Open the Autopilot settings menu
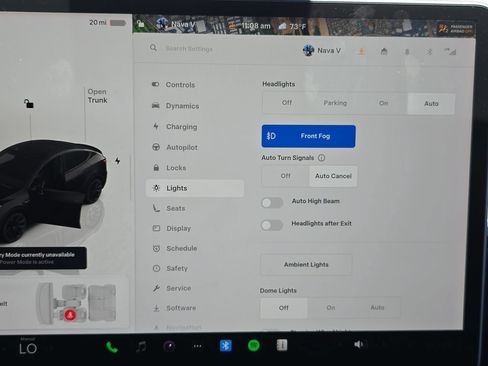 coord(195,147)
